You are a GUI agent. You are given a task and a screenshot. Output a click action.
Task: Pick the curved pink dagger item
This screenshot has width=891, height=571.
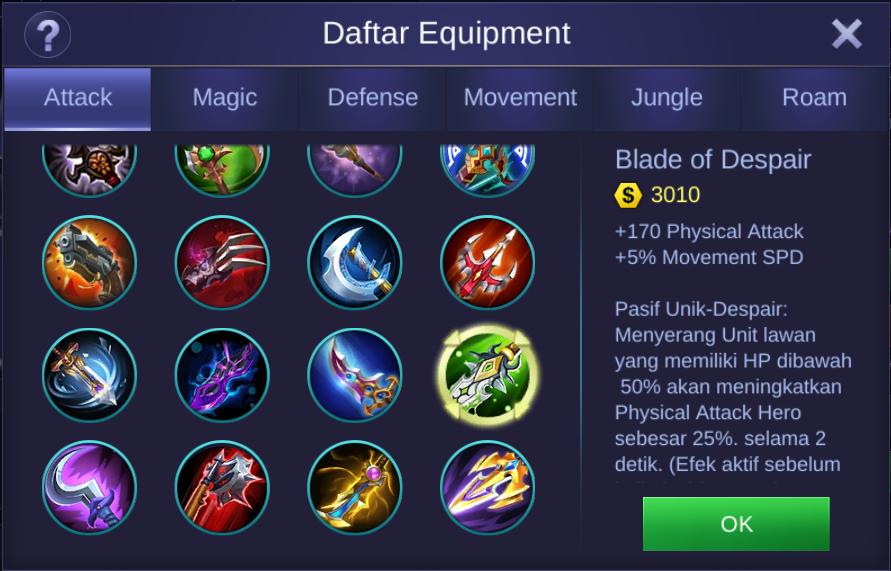(x=355, y=375)
